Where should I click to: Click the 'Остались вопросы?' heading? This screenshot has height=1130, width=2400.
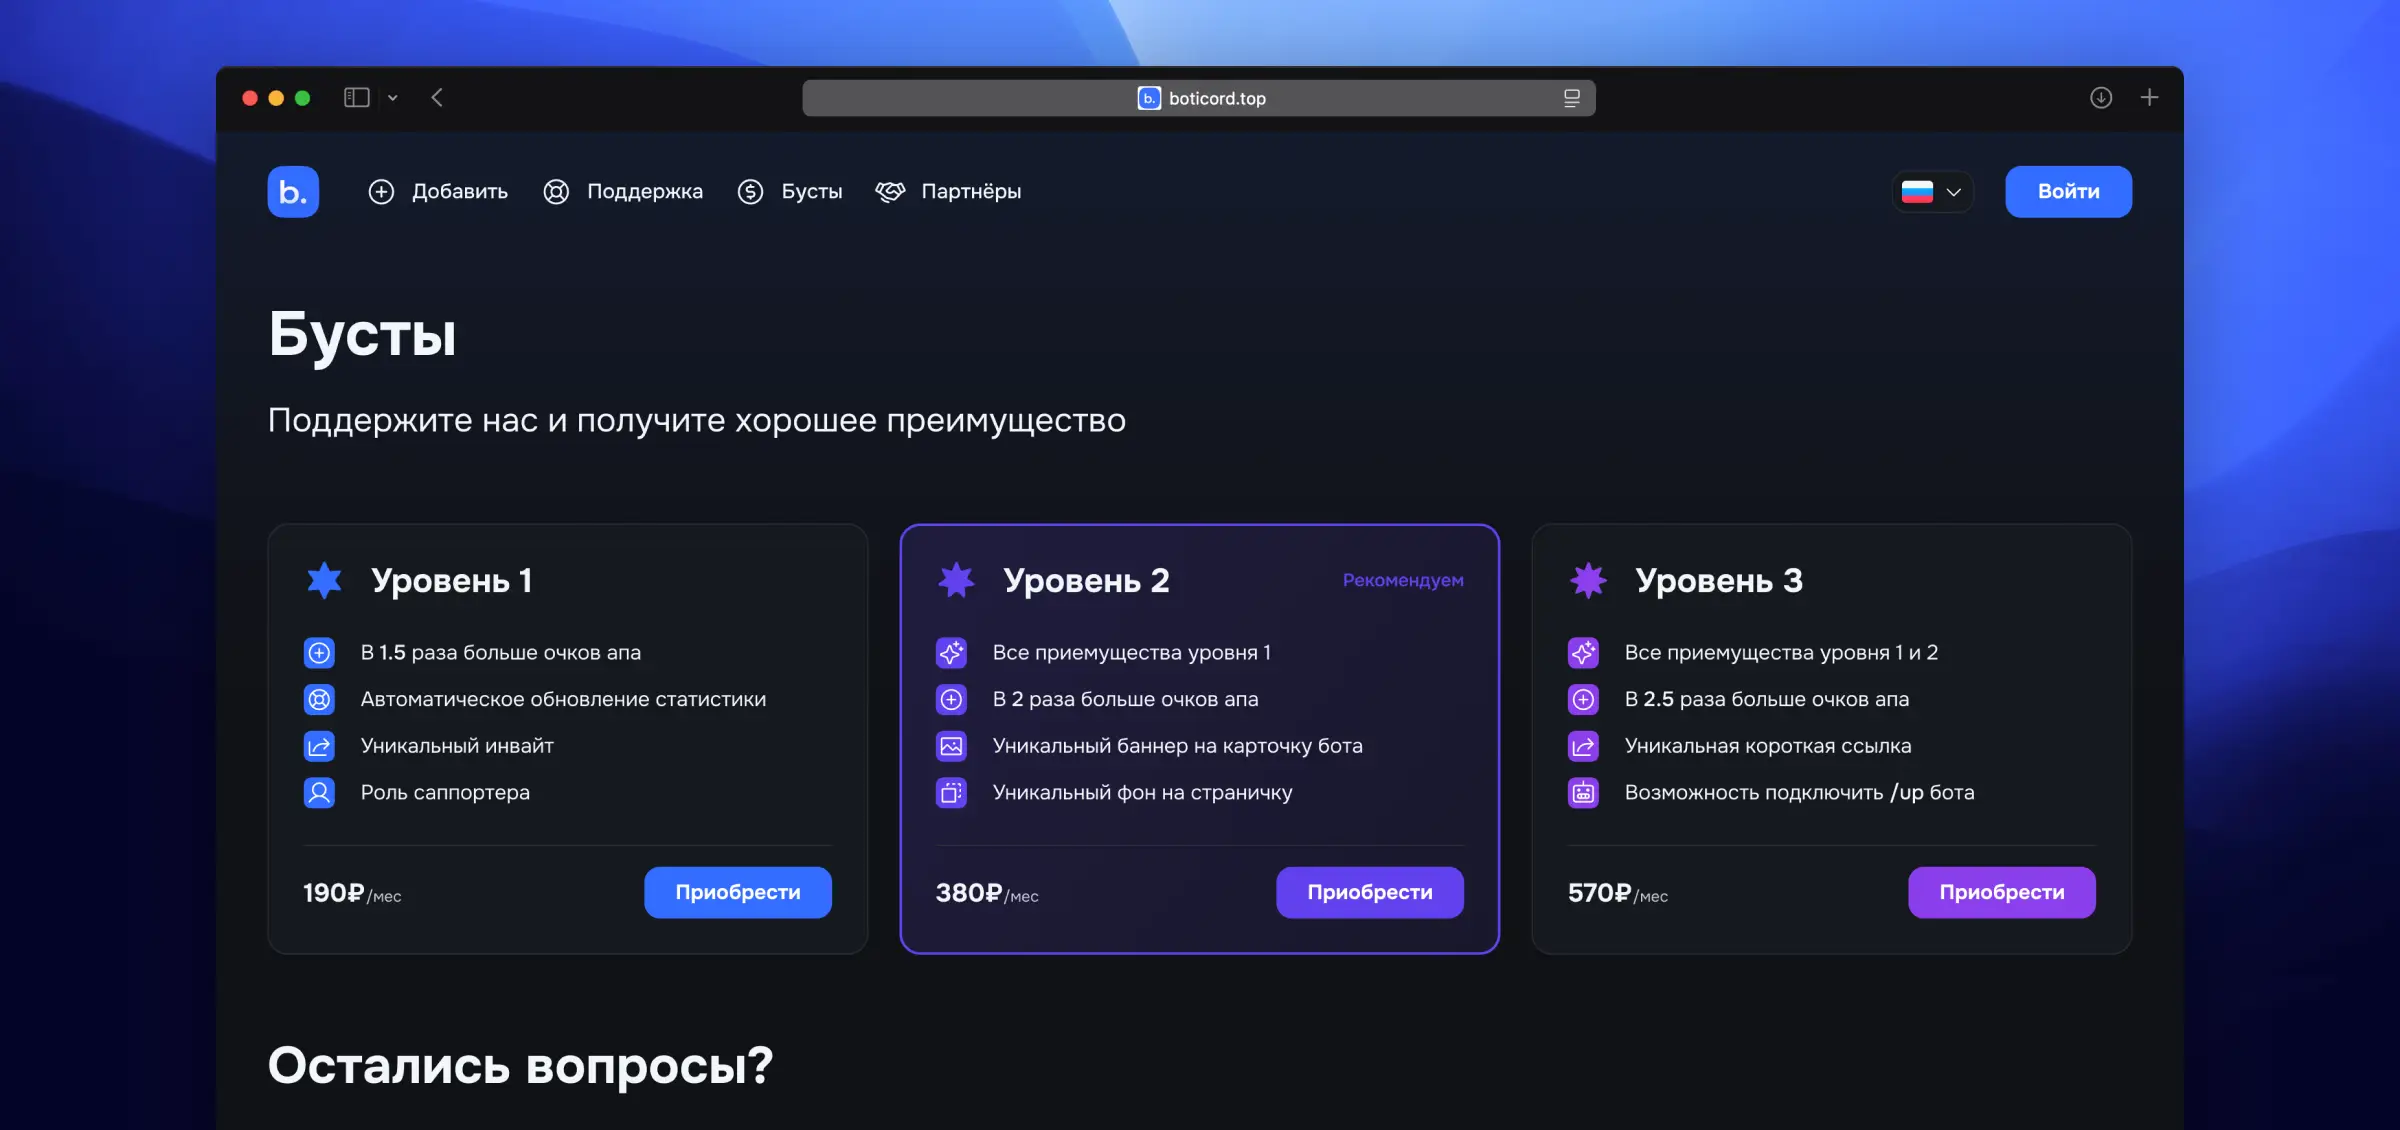click(x=520, y=1066)
